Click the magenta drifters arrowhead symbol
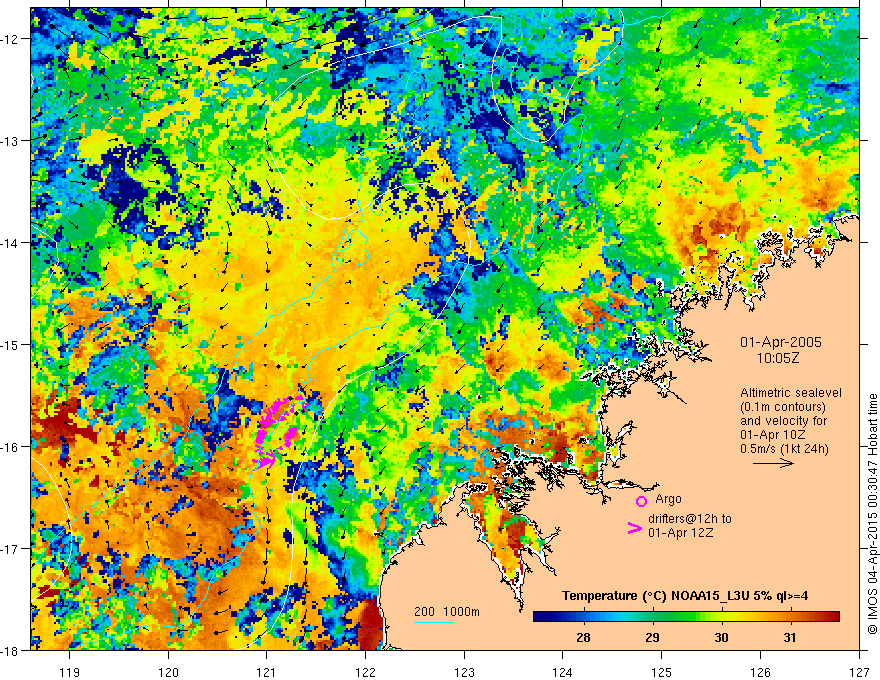Image resolution: width=880 pixels, height=680 pixels. click(x=634, y=528)
